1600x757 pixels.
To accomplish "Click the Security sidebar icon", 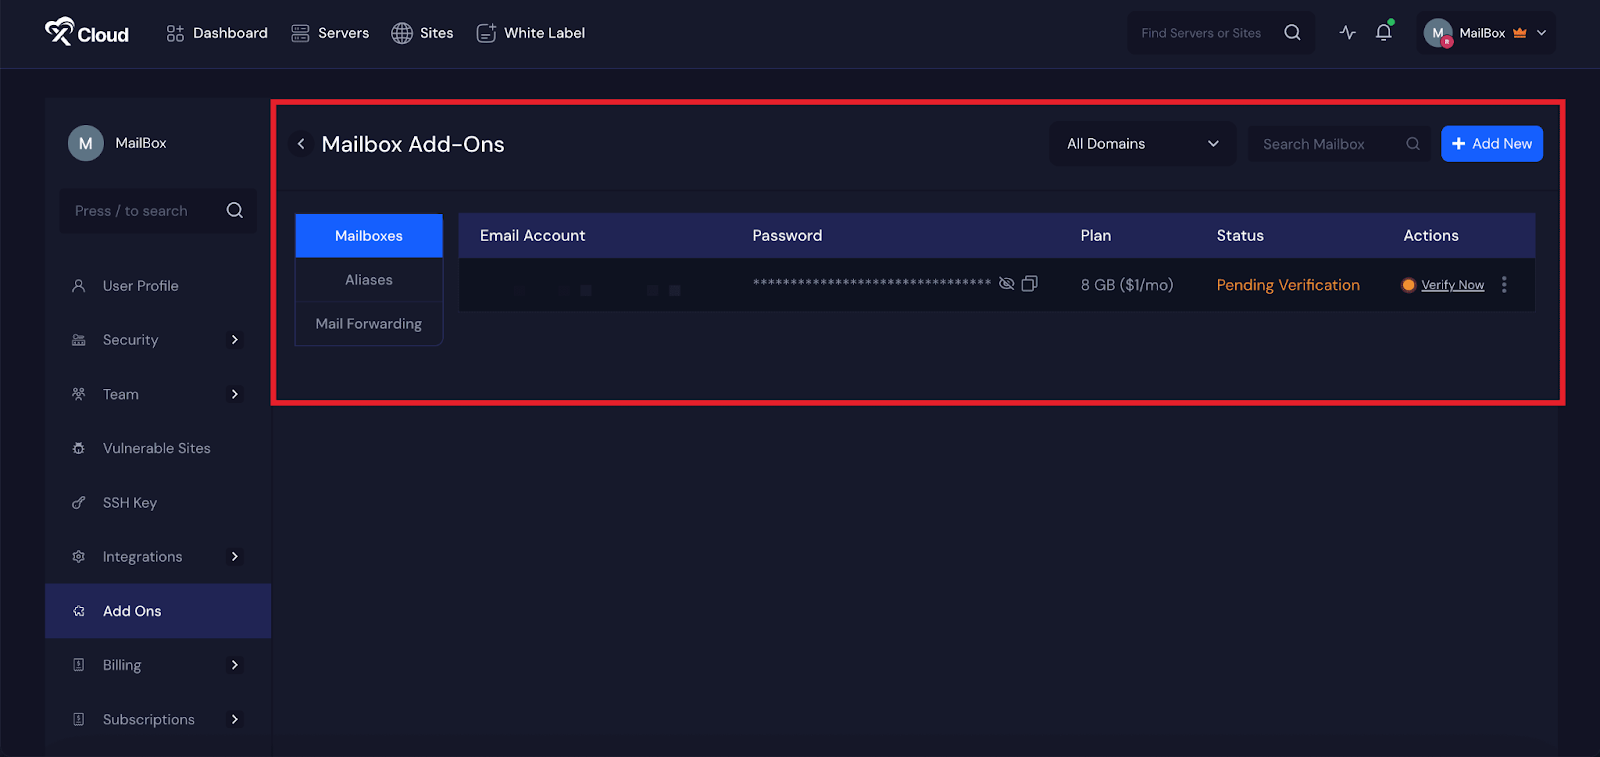I will (x=79, y=340).
